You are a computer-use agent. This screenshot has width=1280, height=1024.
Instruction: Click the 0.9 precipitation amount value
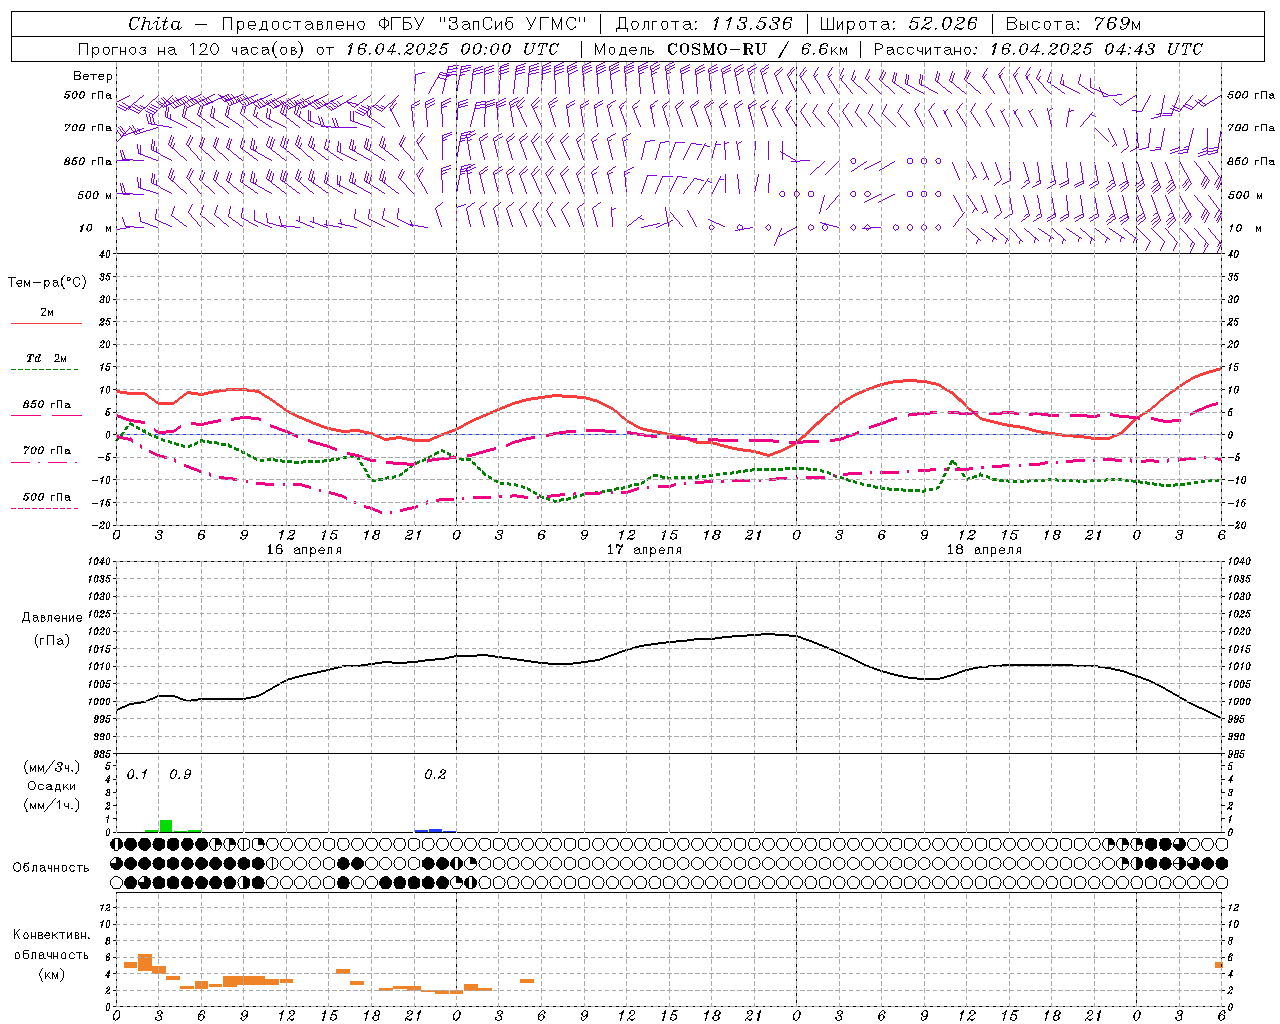(x=180, y=775)
